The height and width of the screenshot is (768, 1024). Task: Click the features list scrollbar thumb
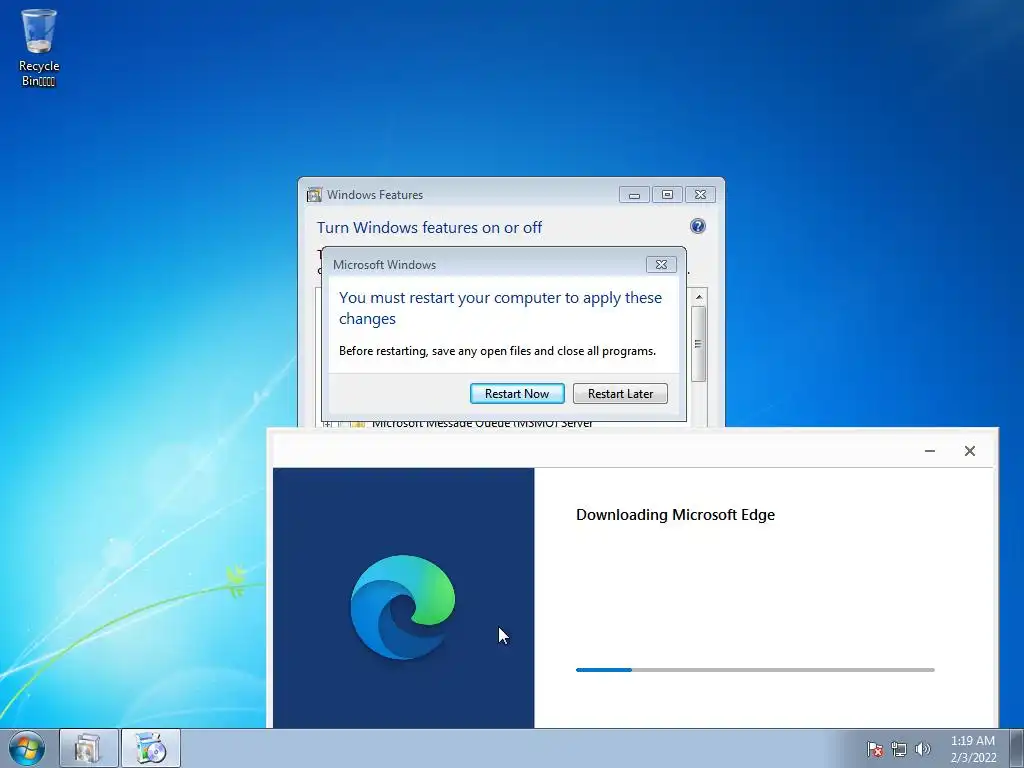[699, 344]
